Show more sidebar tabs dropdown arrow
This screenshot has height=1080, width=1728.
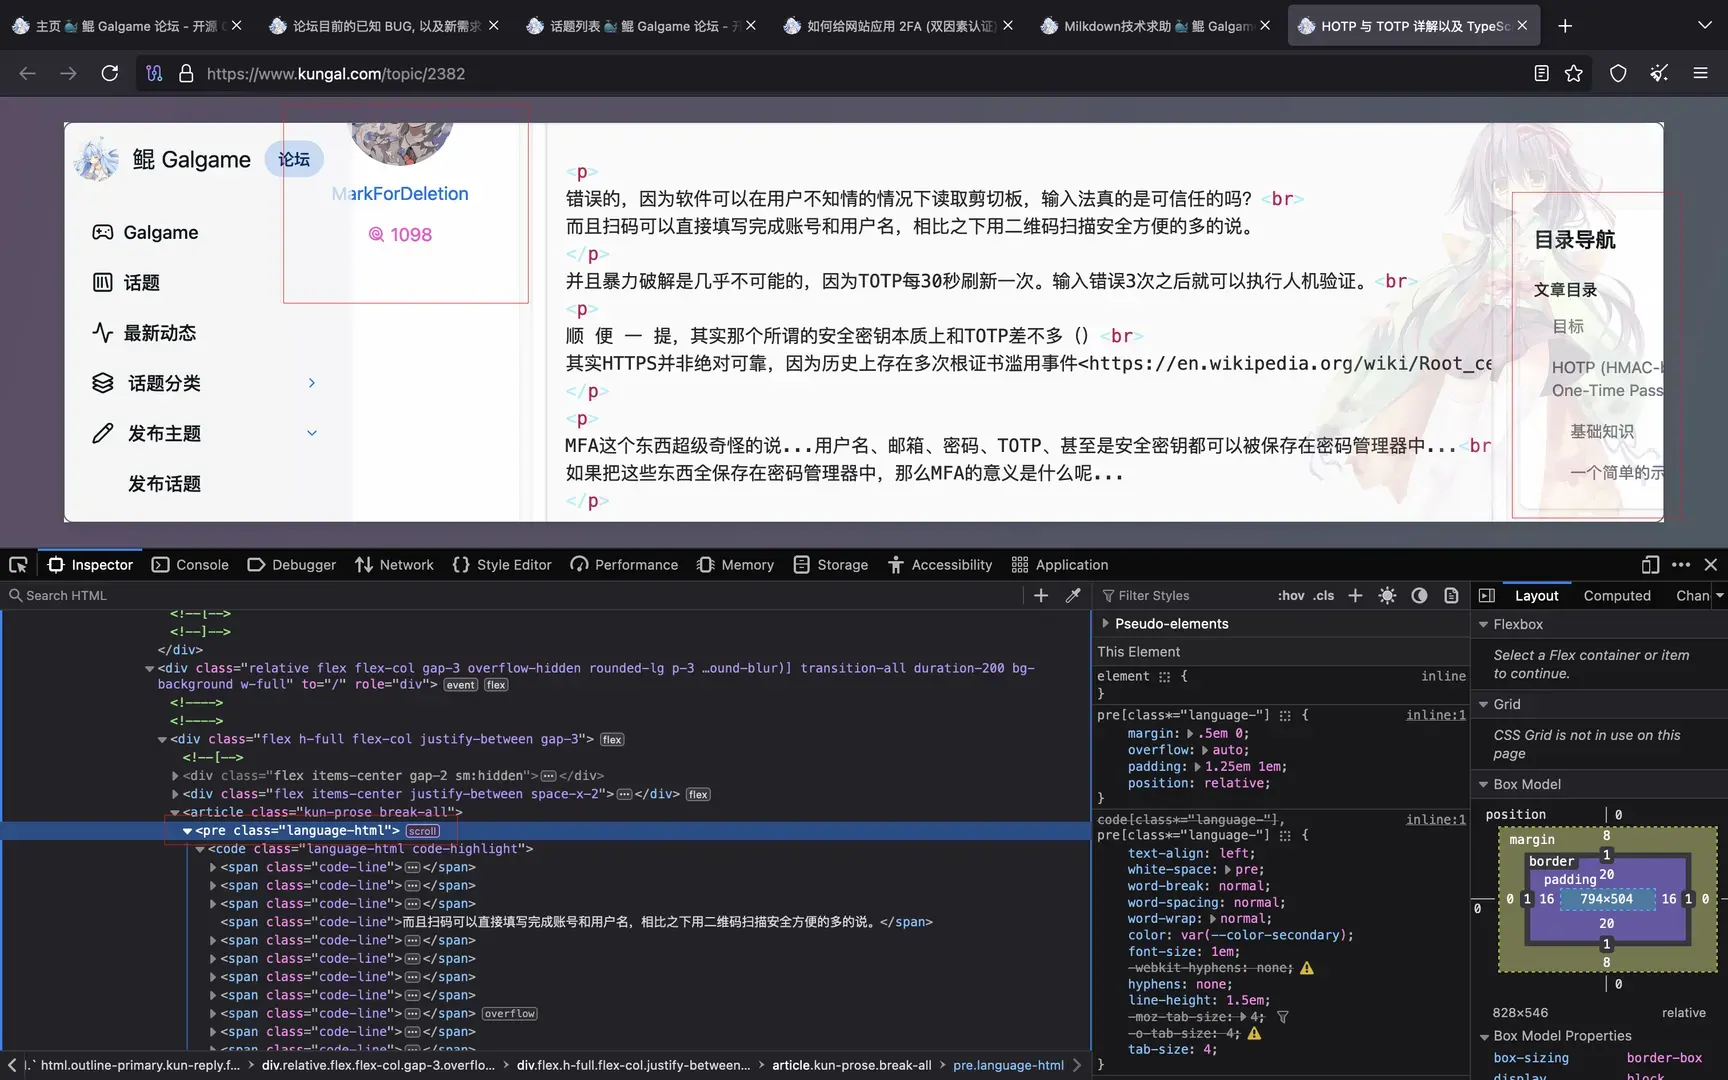(1719, 595)
